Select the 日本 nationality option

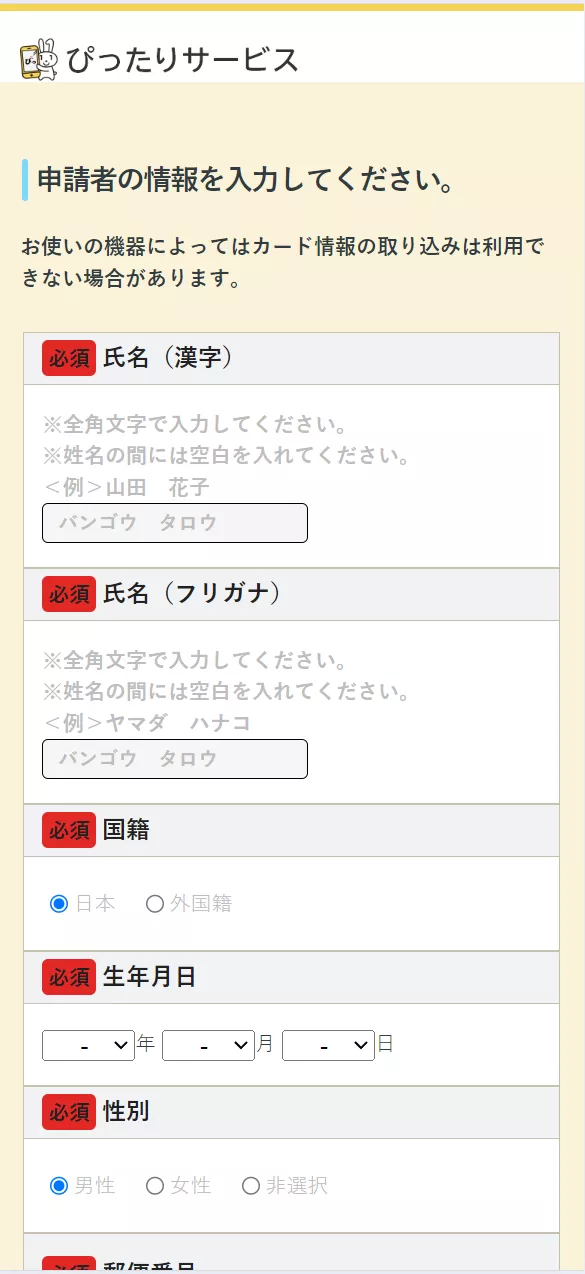tap(56, 904)
